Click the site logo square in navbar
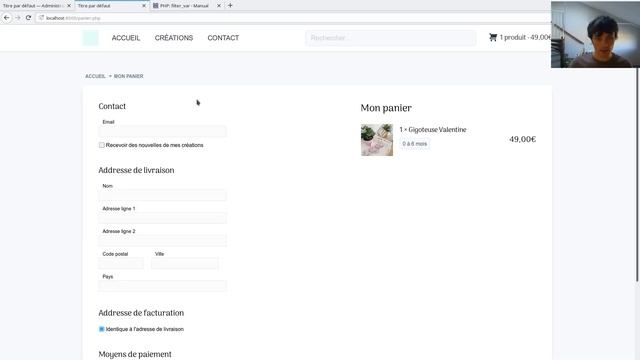 point(91,38)
